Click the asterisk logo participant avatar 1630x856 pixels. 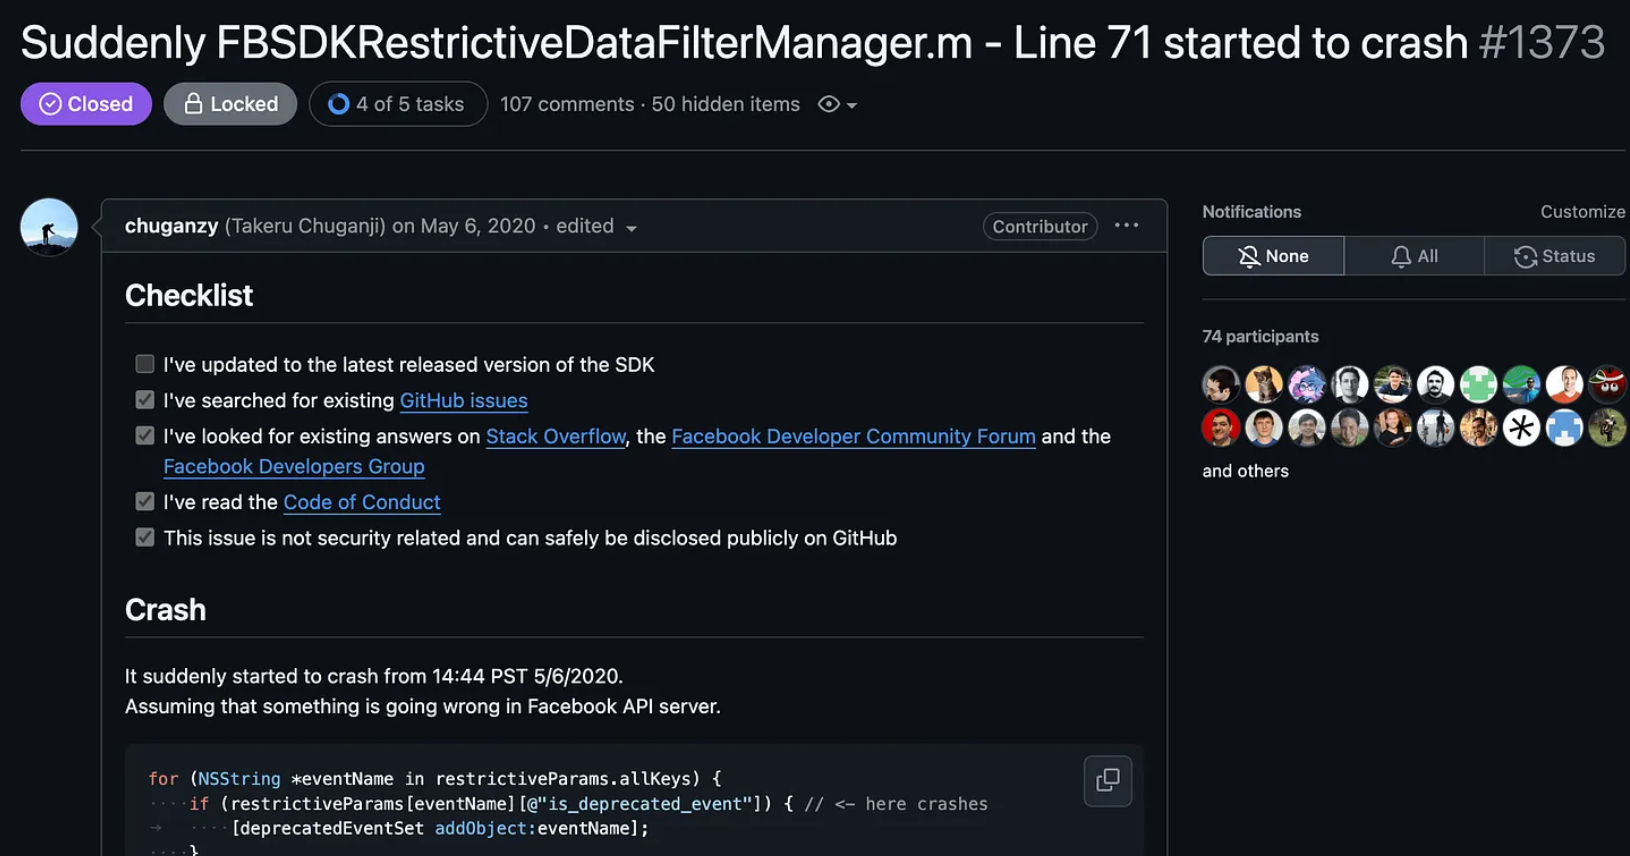[1521, 428]
